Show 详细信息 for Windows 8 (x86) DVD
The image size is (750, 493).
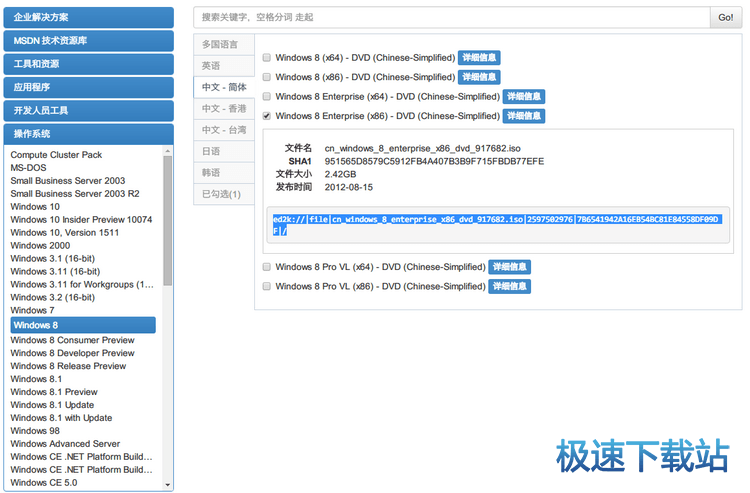[x=479, y=77]
